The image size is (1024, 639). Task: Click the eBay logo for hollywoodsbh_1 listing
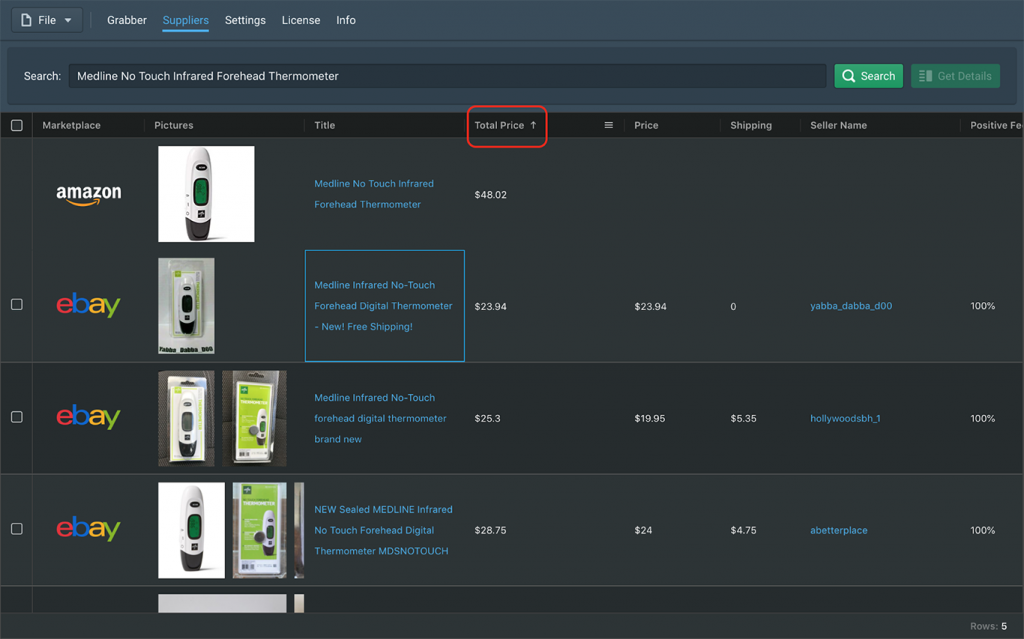point(88,418)
